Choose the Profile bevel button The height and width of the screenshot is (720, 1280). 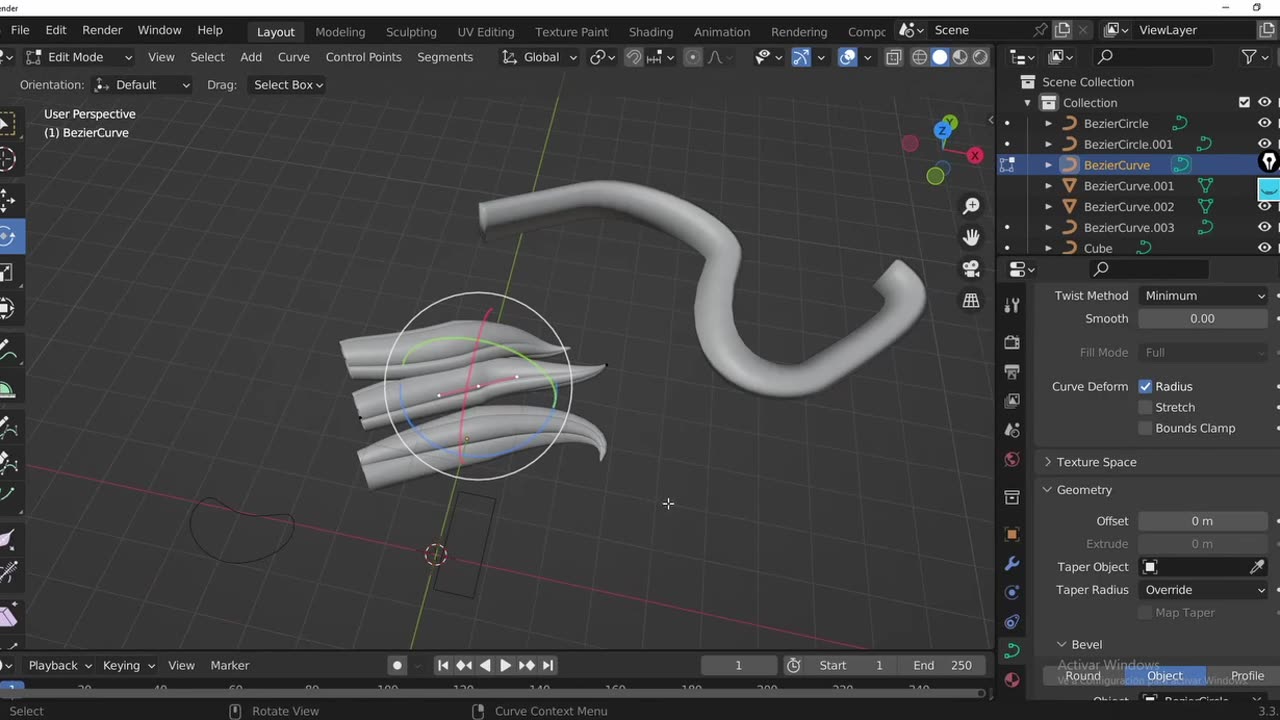click(1247, 676)
